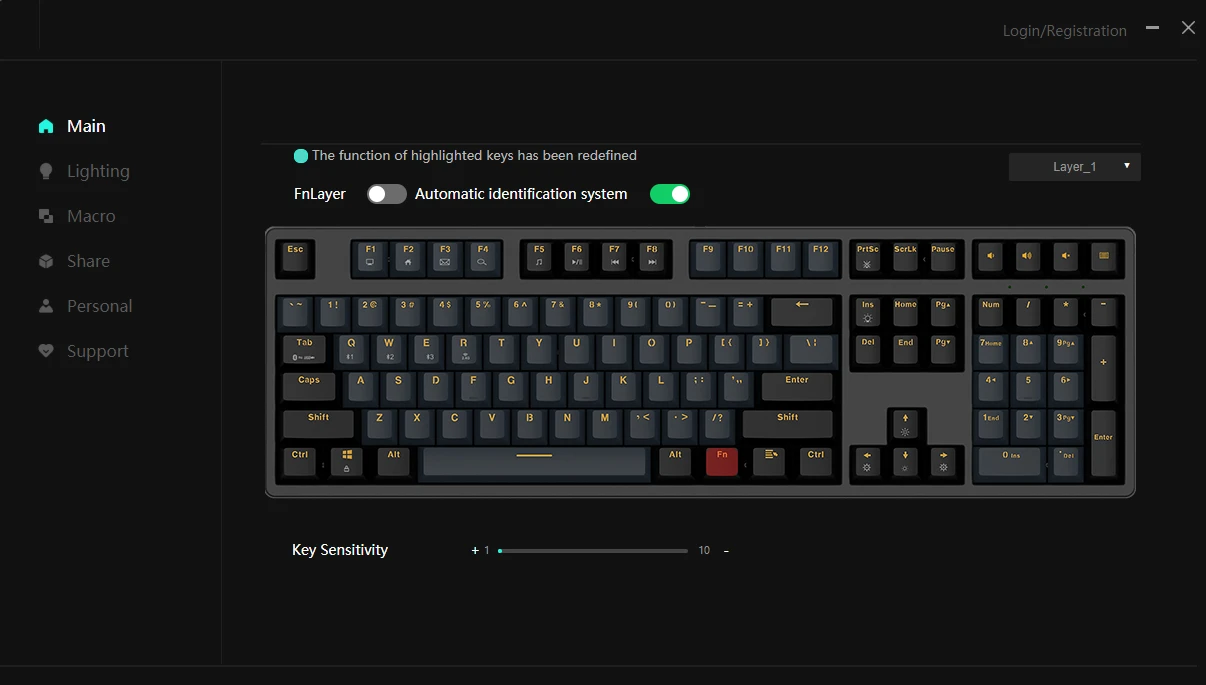Click the plus button beside Key Sensitivity
This screenshot has width=1206, height=685.
pyautogui.click(x=475, y=550)
